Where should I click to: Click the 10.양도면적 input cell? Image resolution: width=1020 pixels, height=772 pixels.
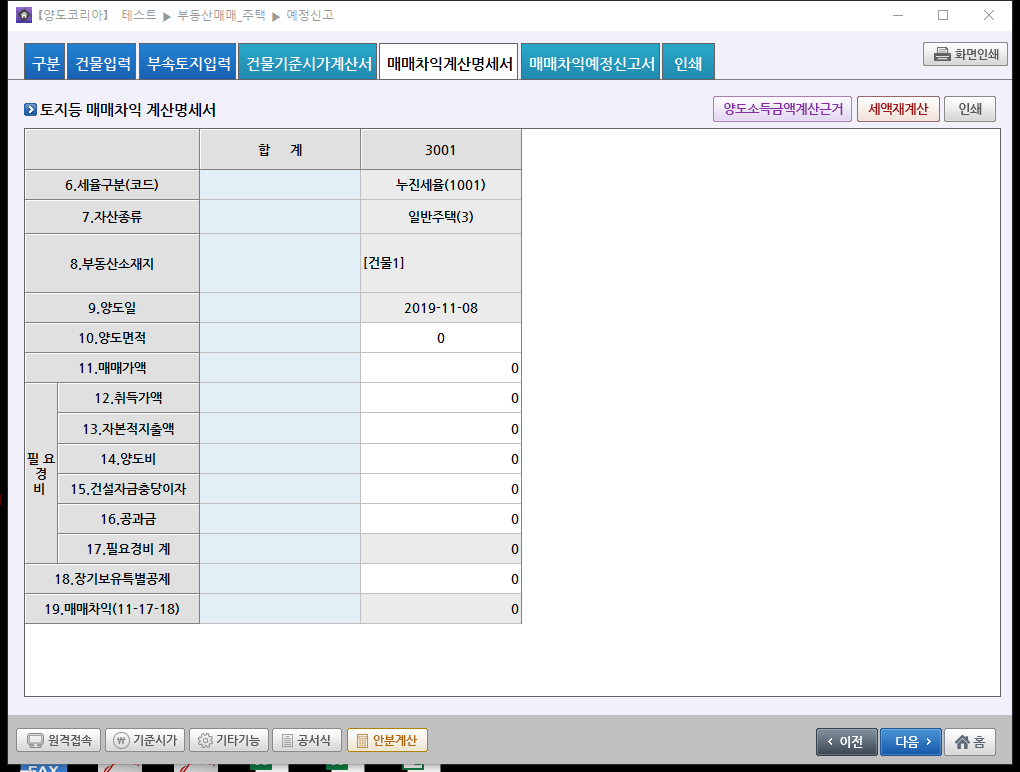(x=441, y=338)
